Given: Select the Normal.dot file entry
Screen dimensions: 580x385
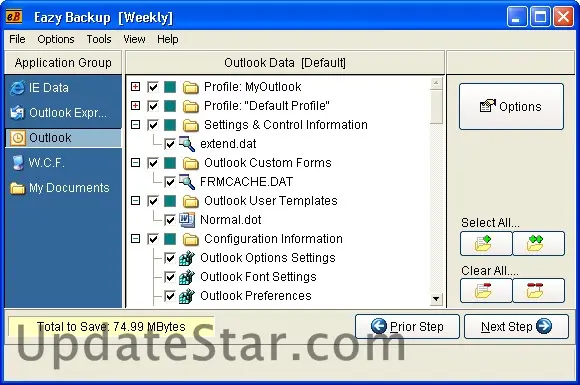Looking at the screenshot, I should point(231,220).
